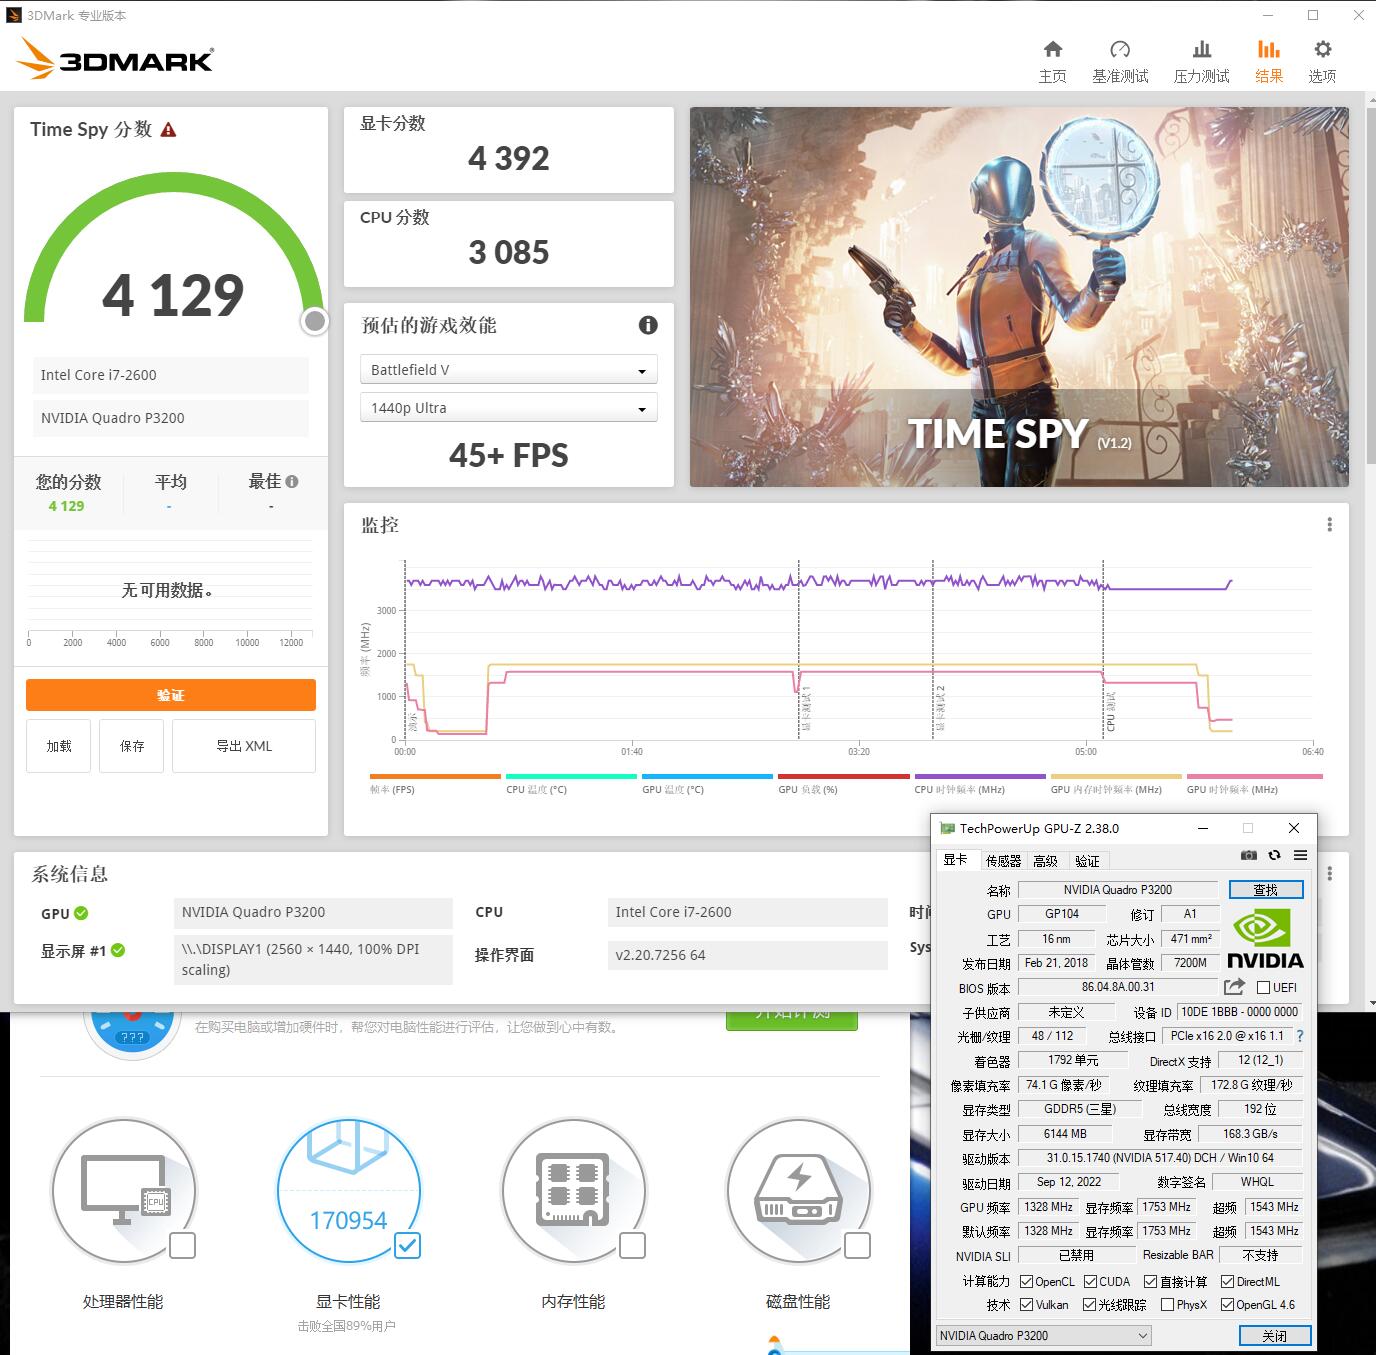Toggle the OpenCL checkbox

click(x=1026, y=1282)
